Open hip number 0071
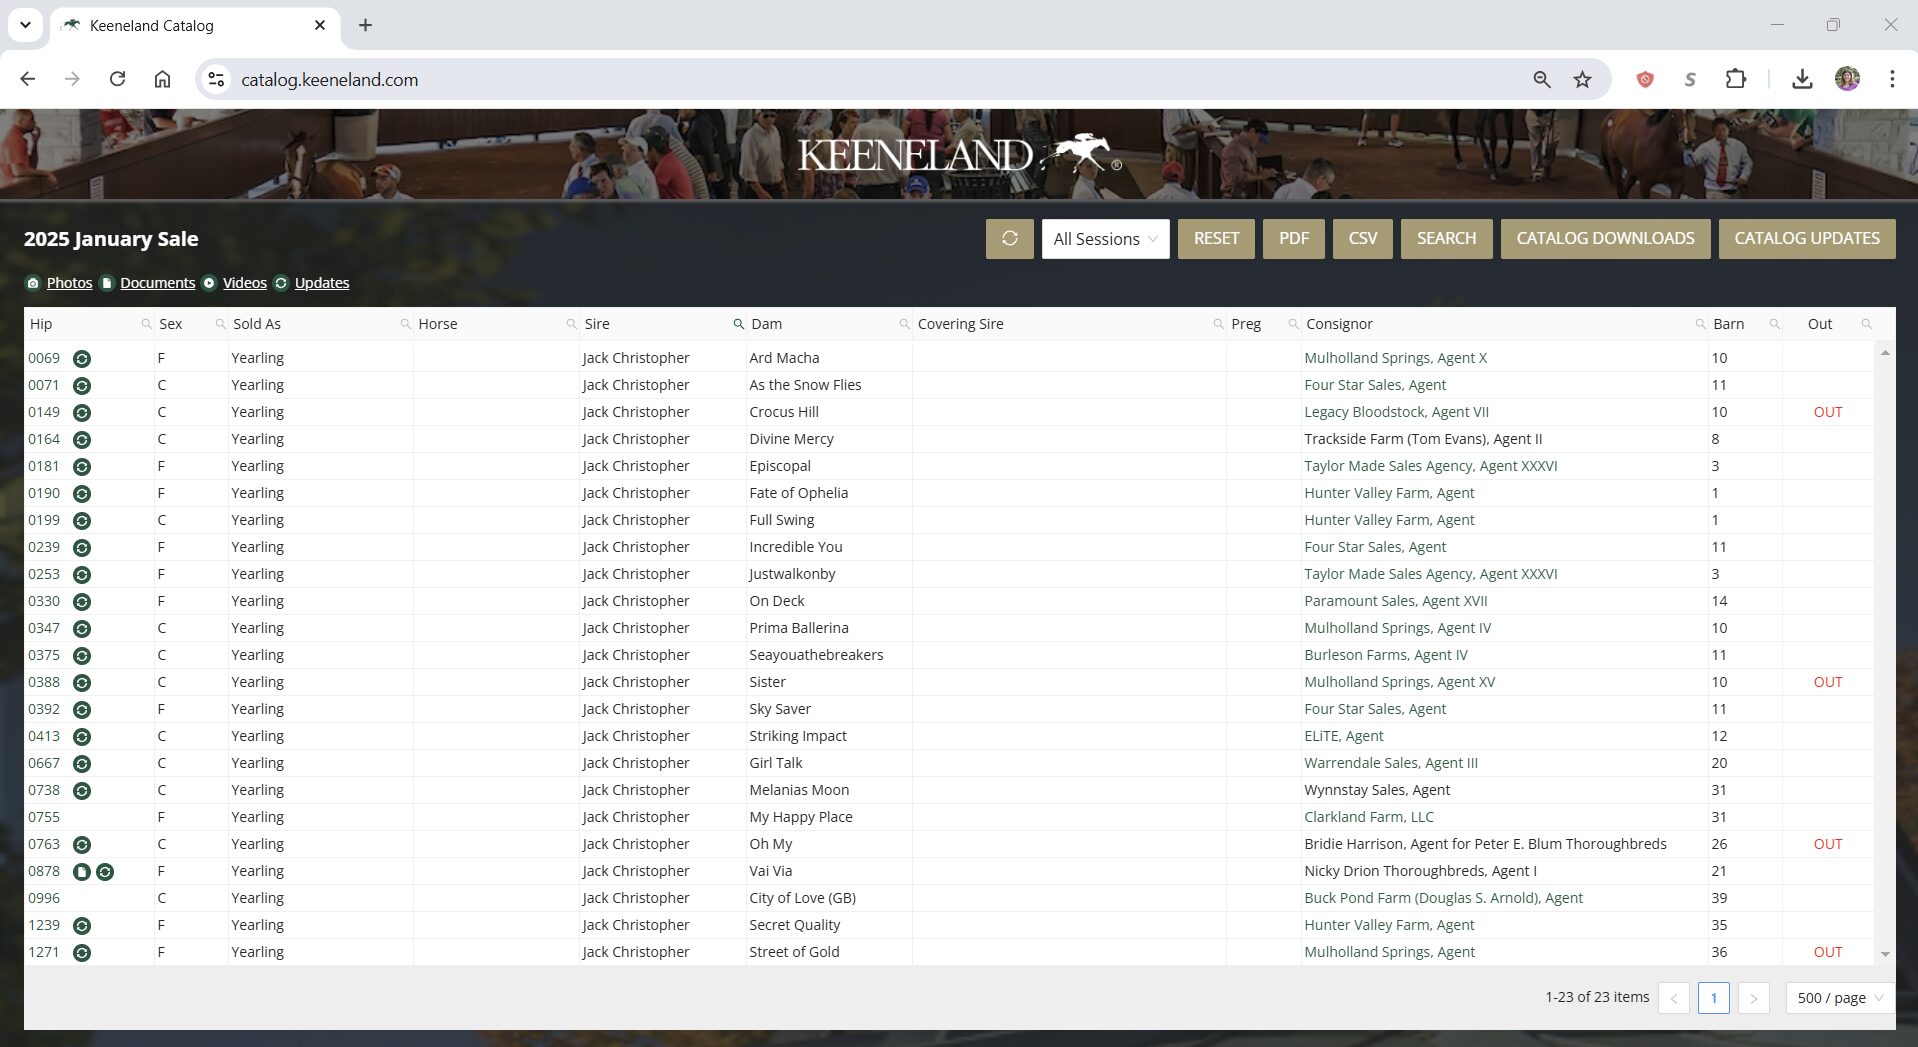 [x=44, y=385]
